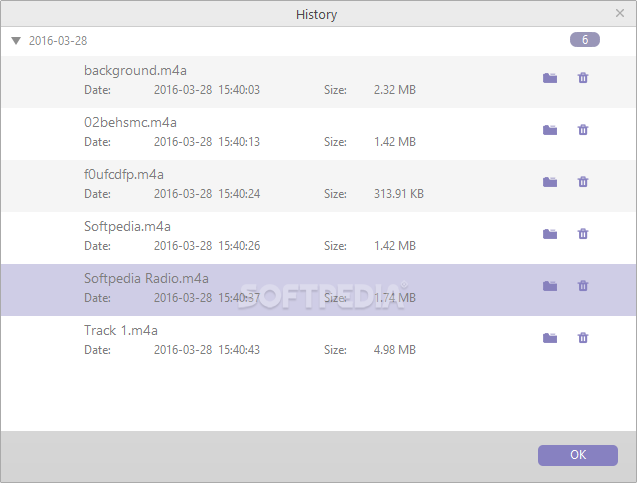Click timestamp 2016-03-28 15:40:13
The width and height of the screenshot is (637, 483).
point(207,142)
